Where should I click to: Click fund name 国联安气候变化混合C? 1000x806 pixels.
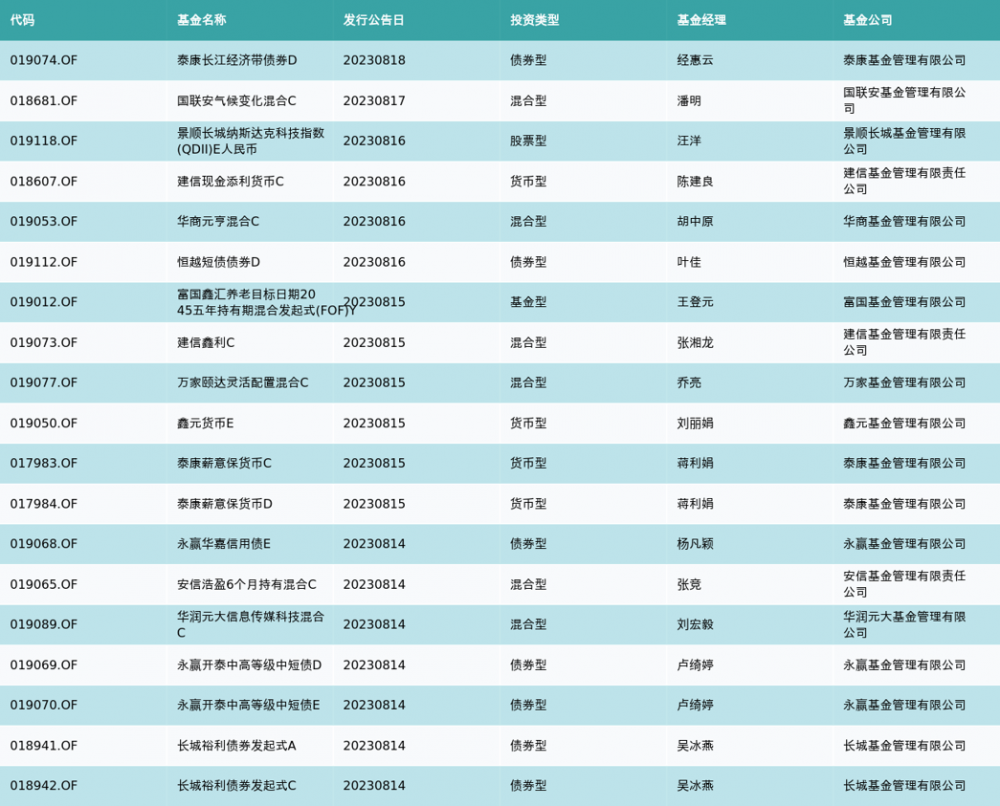coord(237,101)
